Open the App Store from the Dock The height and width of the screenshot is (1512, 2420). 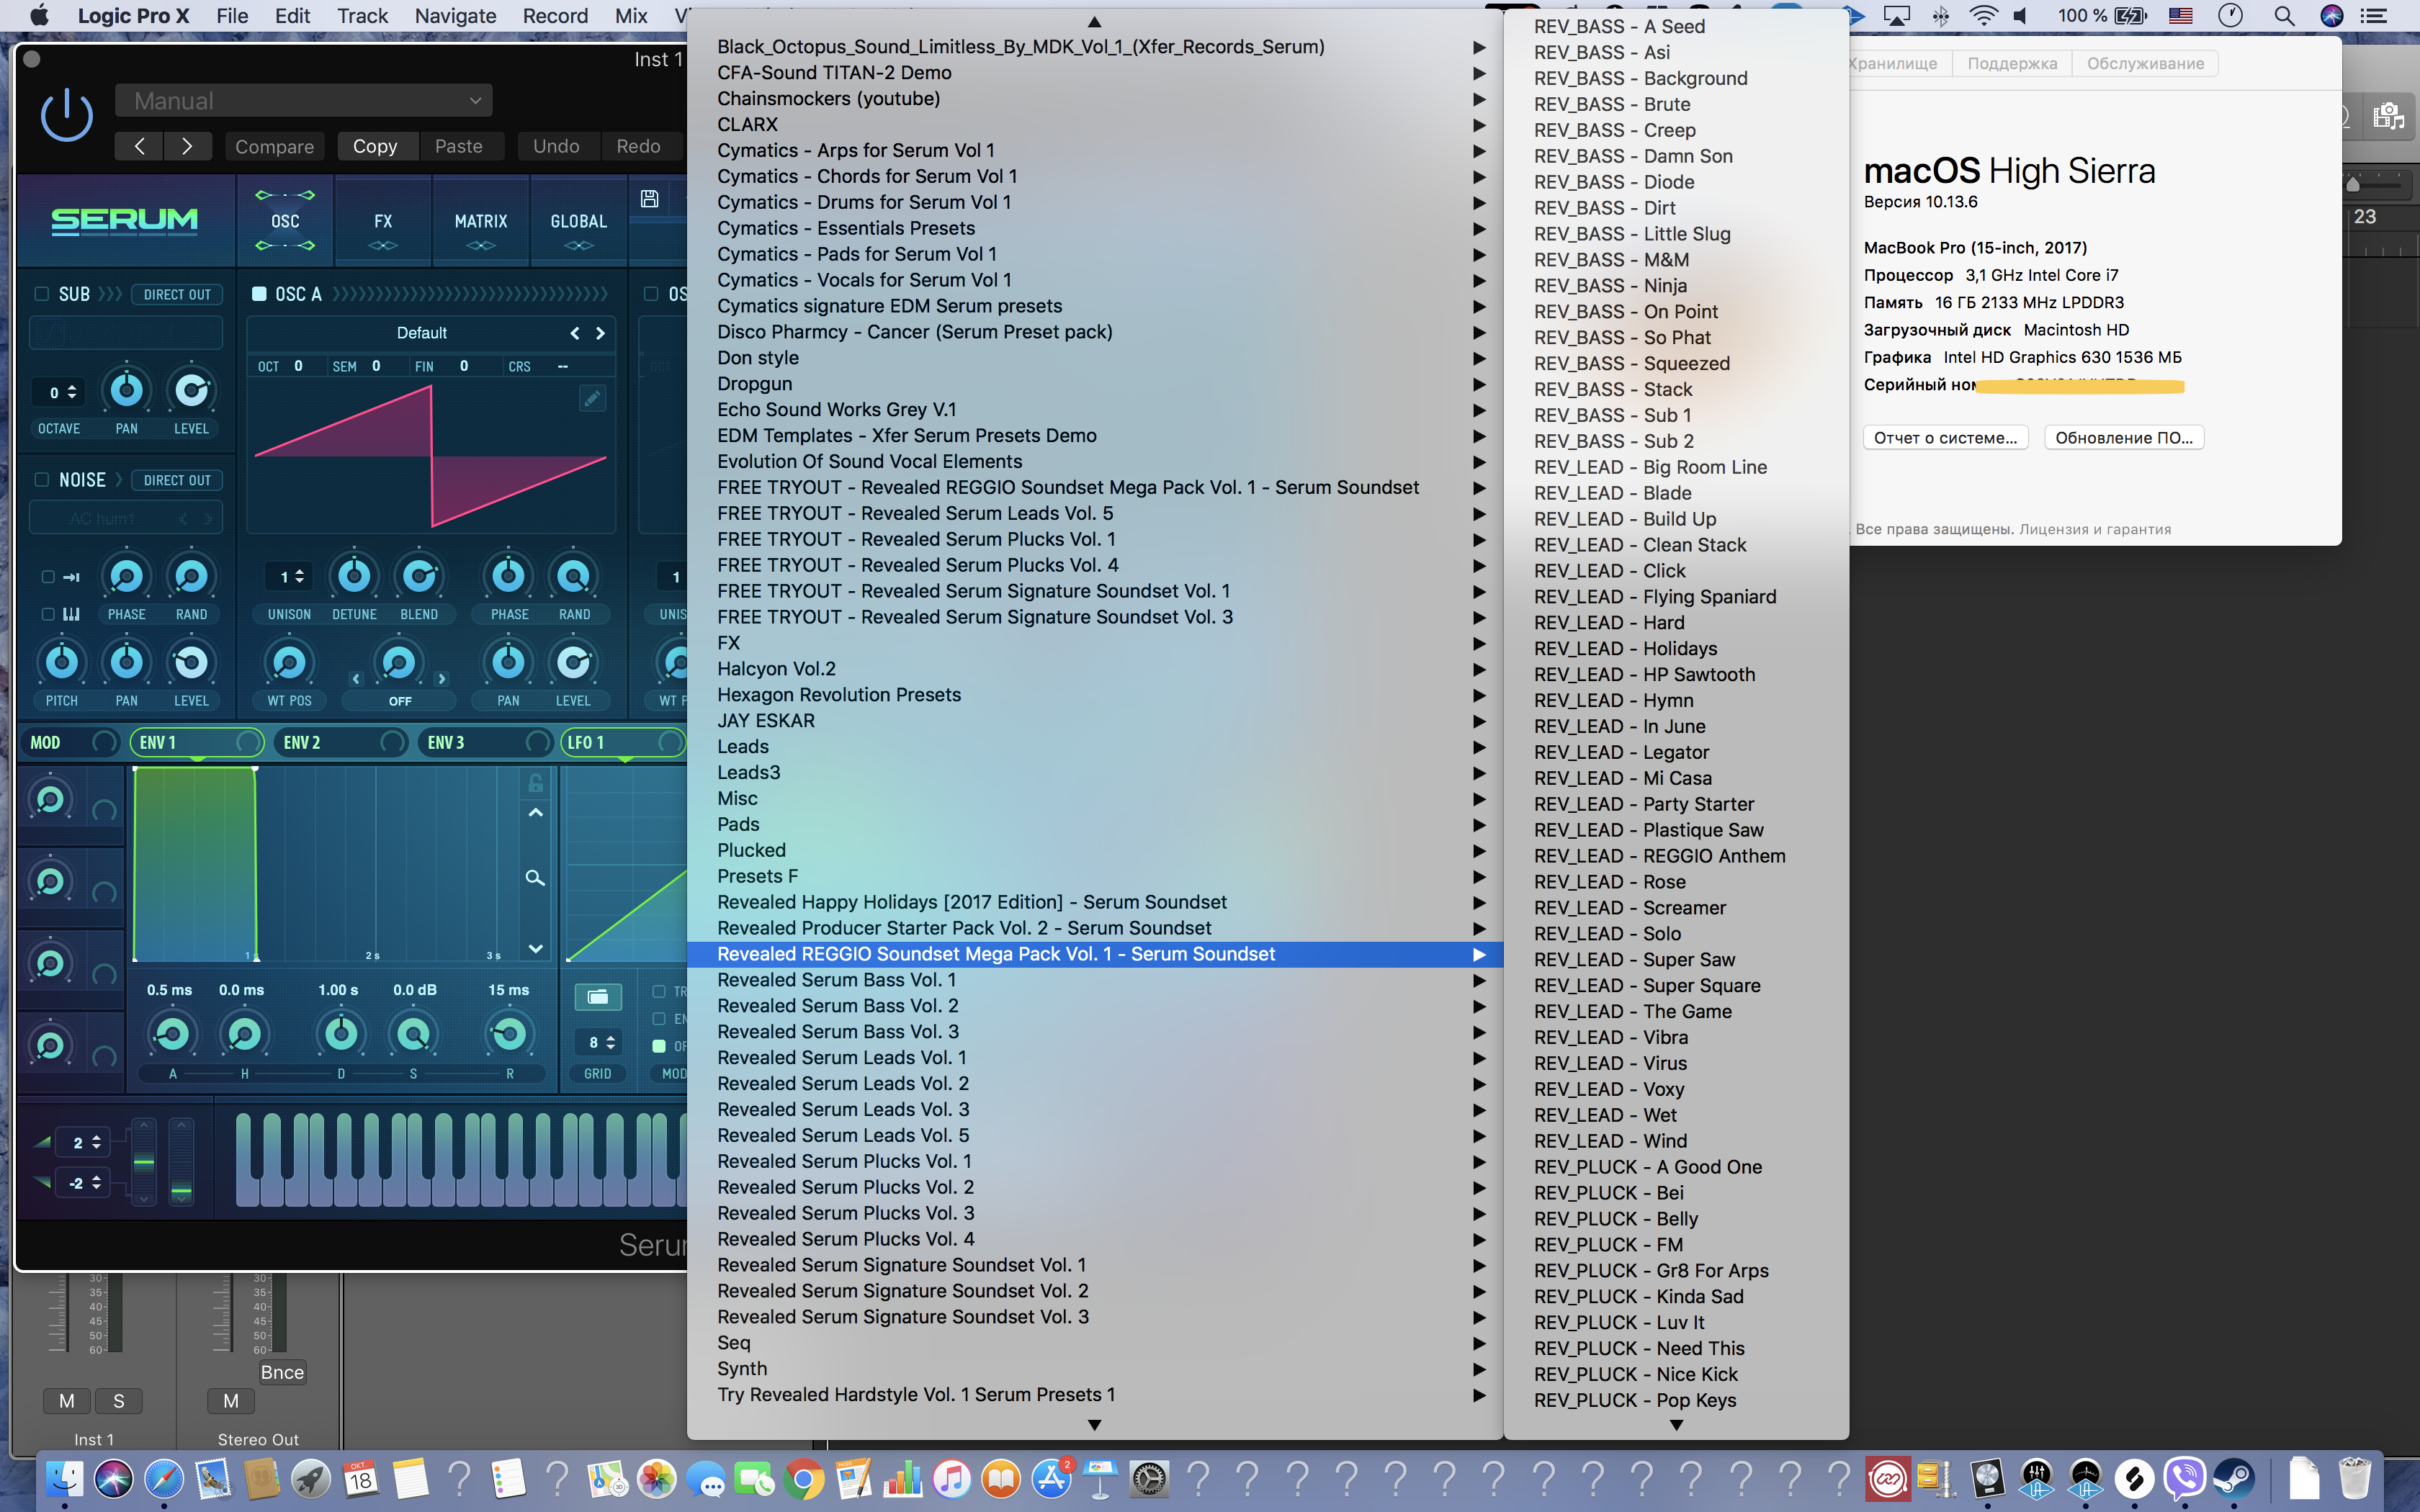click(1051, 1478)
